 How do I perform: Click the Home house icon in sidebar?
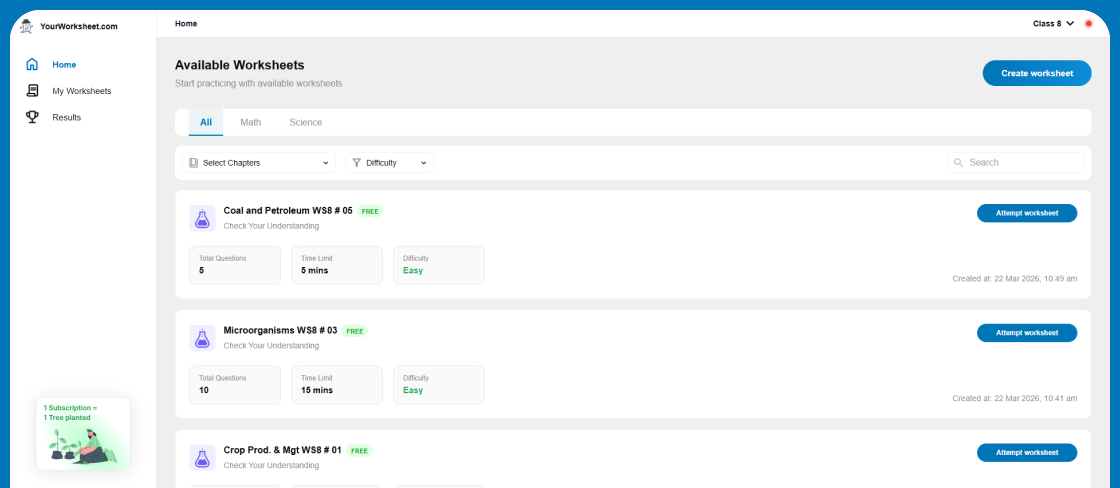click(32, 64)
